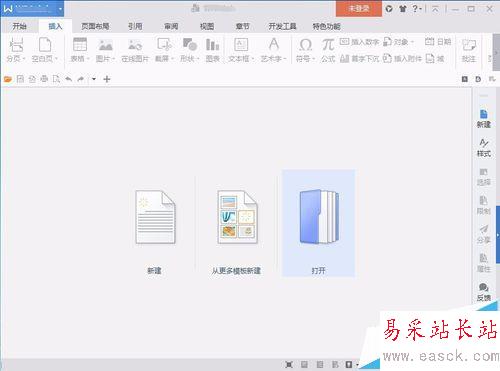This screenshot has width=500, height=371.
Task: Open the 开始 ribbon tab
Action: (19, 26)
